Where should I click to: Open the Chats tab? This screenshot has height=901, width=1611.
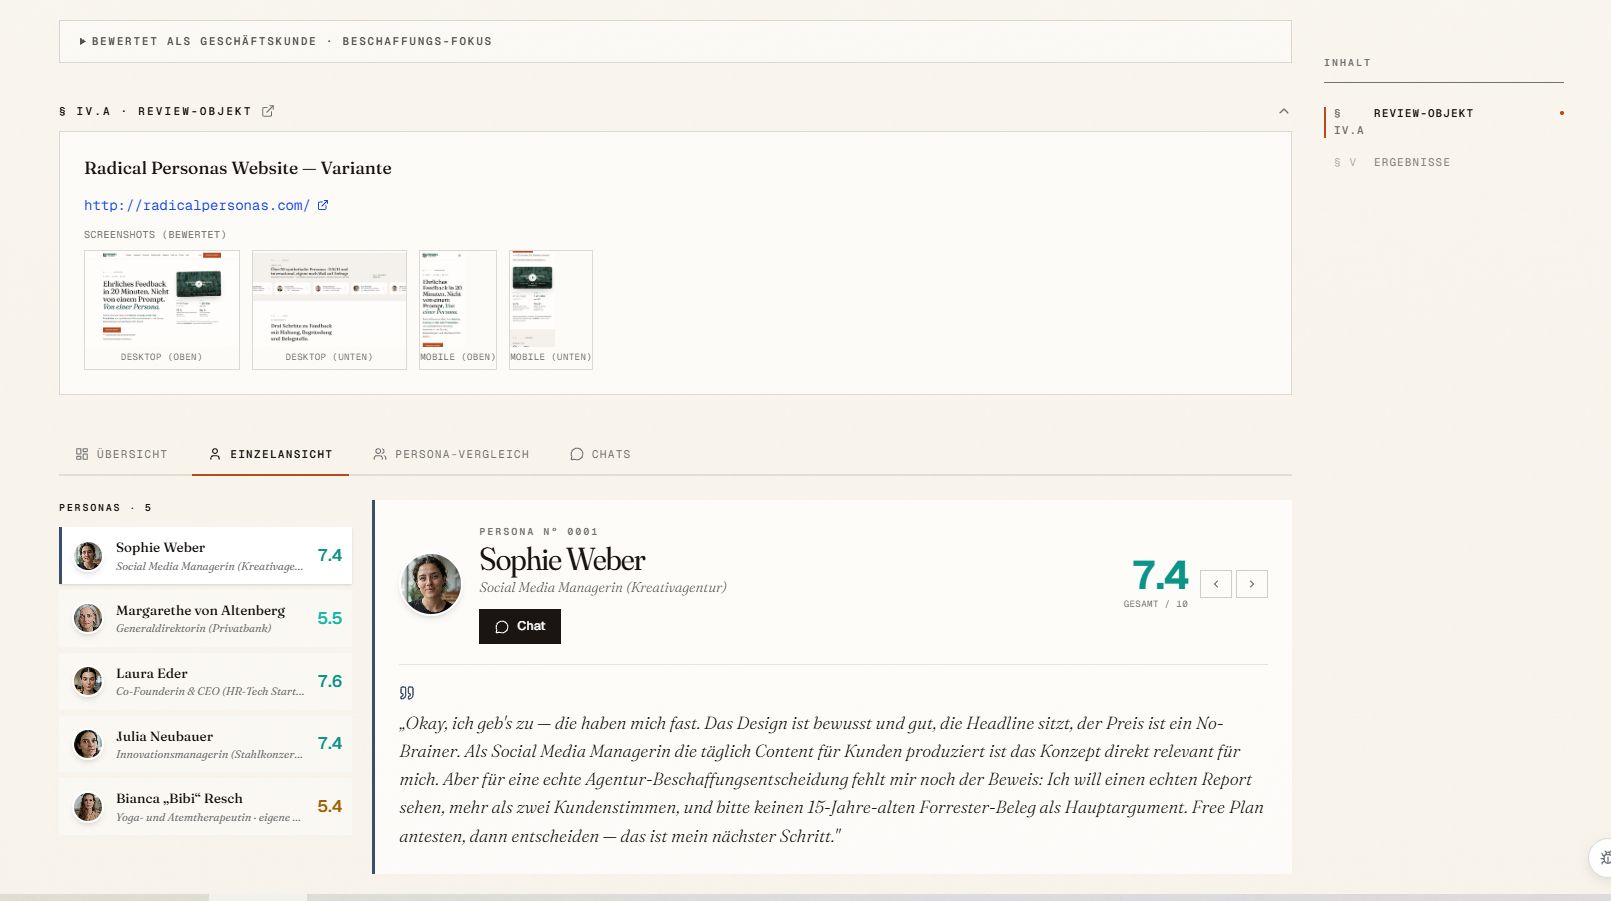pyautogui.click(x=600, y=454)
